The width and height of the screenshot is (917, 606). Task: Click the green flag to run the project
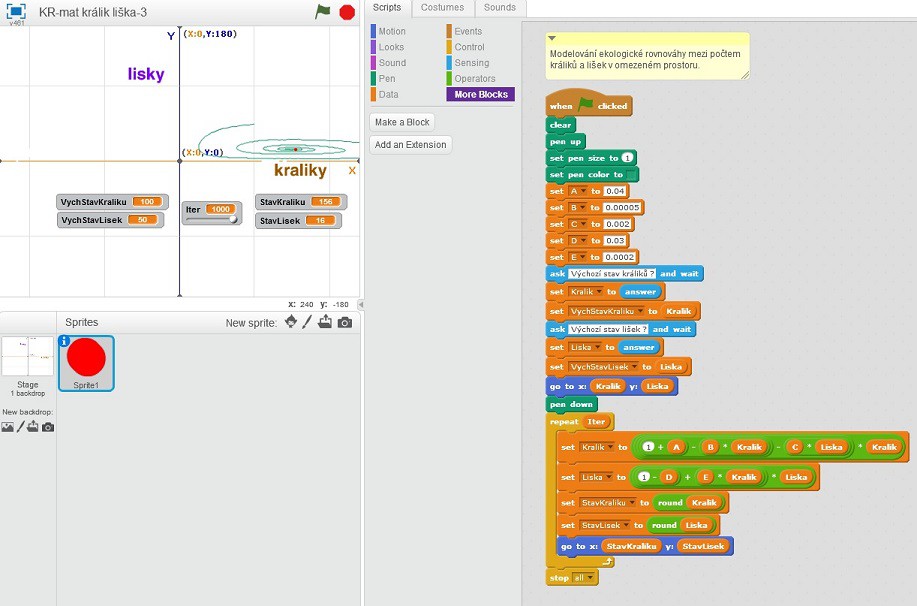[323, 12]
